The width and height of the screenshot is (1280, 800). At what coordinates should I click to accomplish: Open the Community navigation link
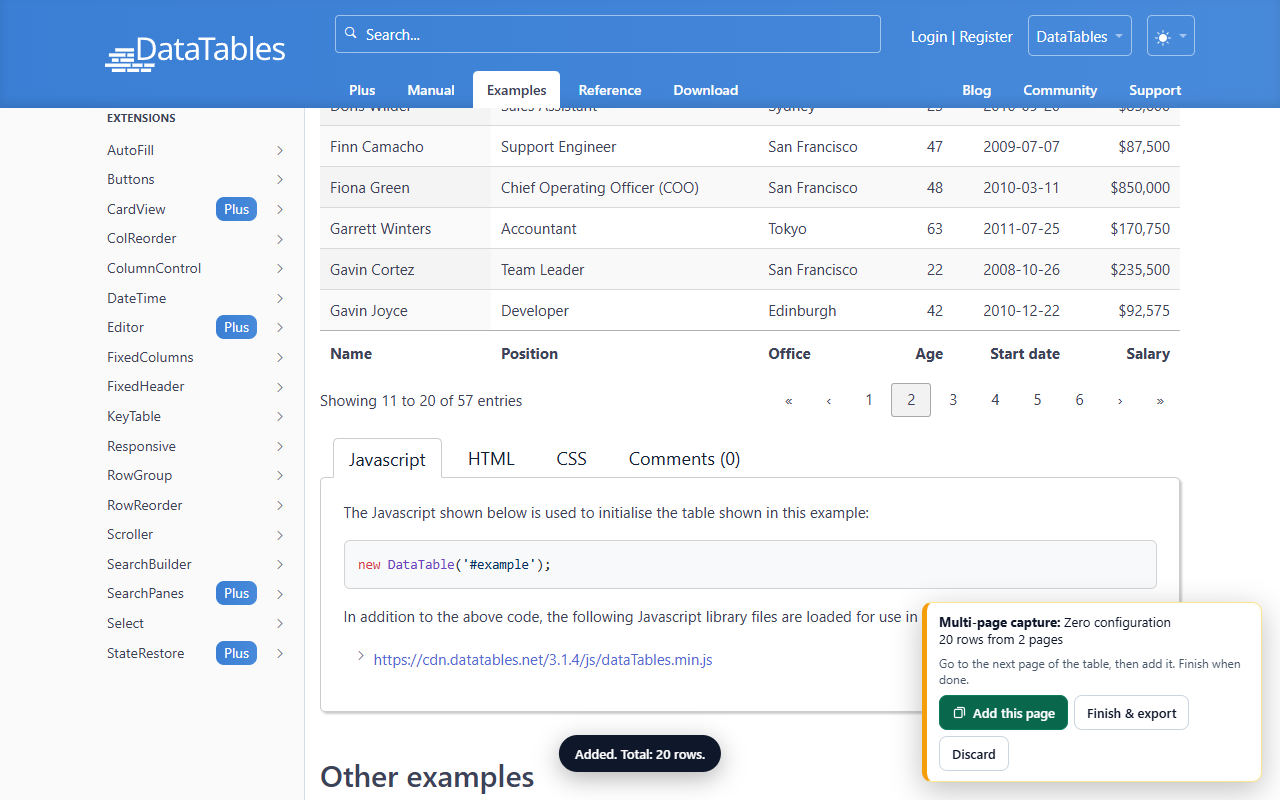(x=1060, y=90)
